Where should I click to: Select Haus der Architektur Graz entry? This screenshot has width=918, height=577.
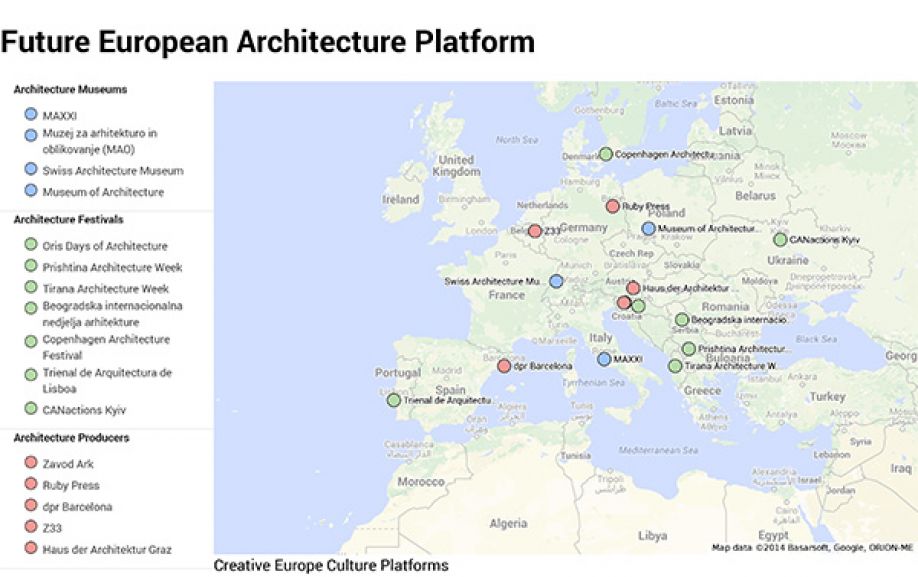(107, 549)
